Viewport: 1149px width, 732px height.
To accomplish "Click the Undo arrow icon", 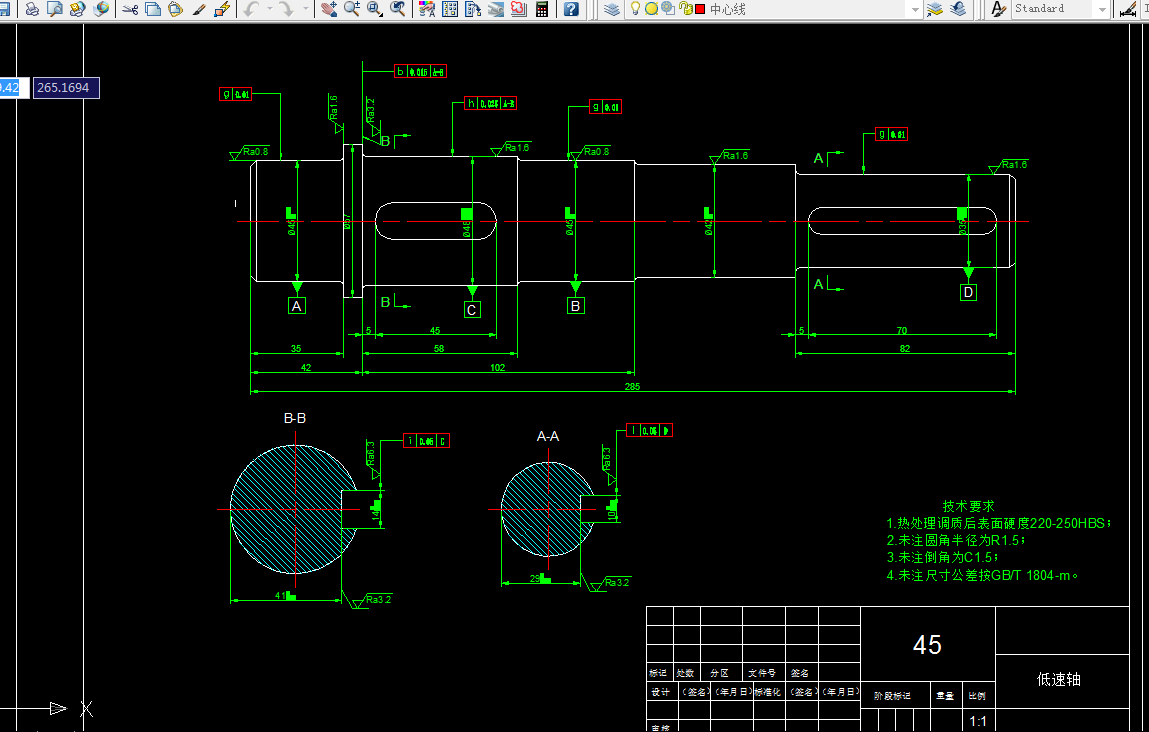I will coord(251,9).
